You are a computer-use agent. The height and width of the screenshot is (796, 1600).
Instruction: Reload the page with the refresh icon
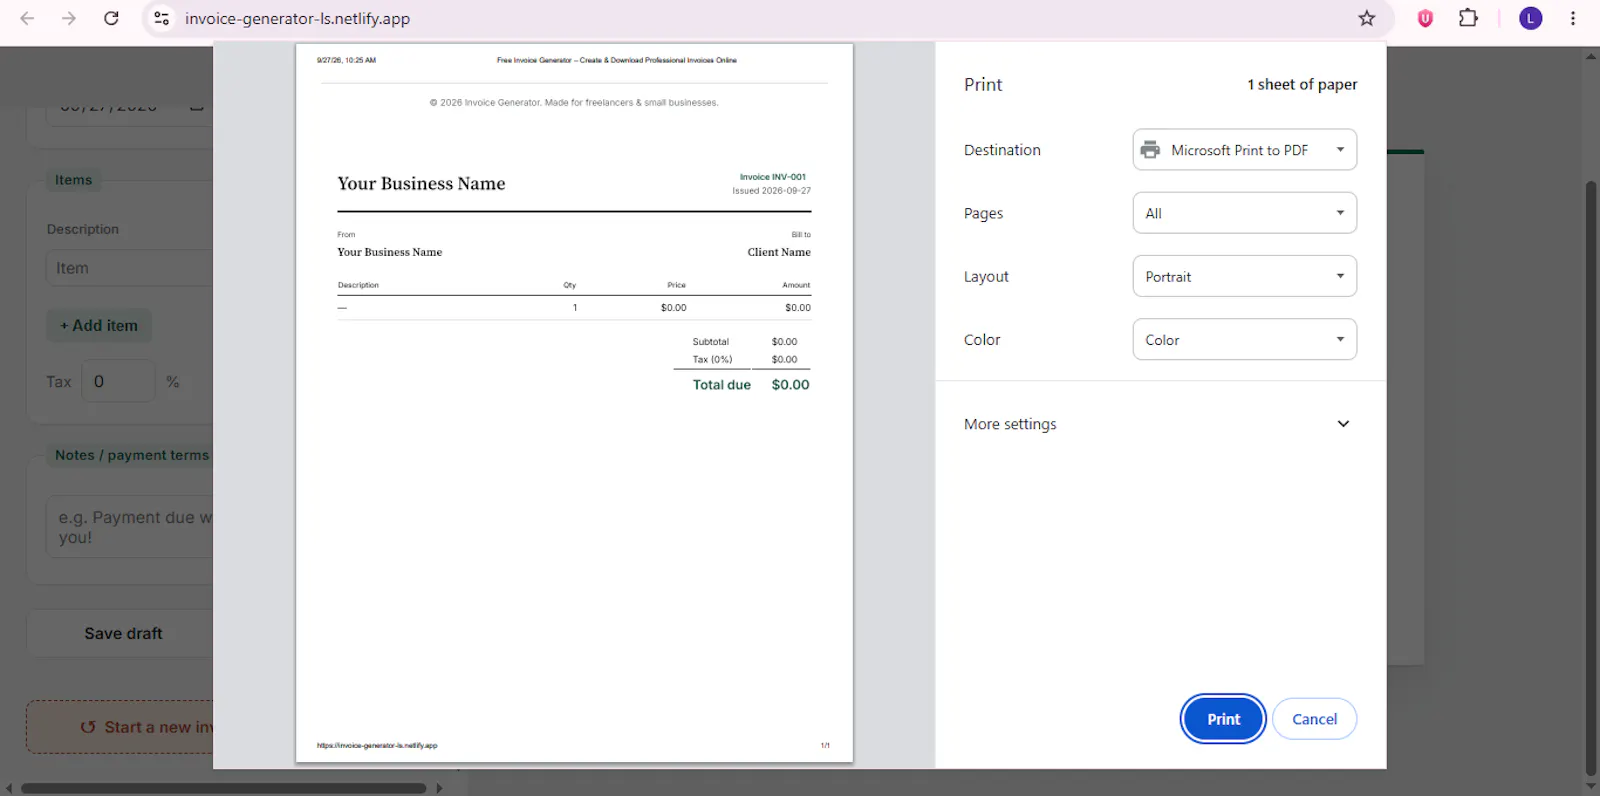click(111, 18)
